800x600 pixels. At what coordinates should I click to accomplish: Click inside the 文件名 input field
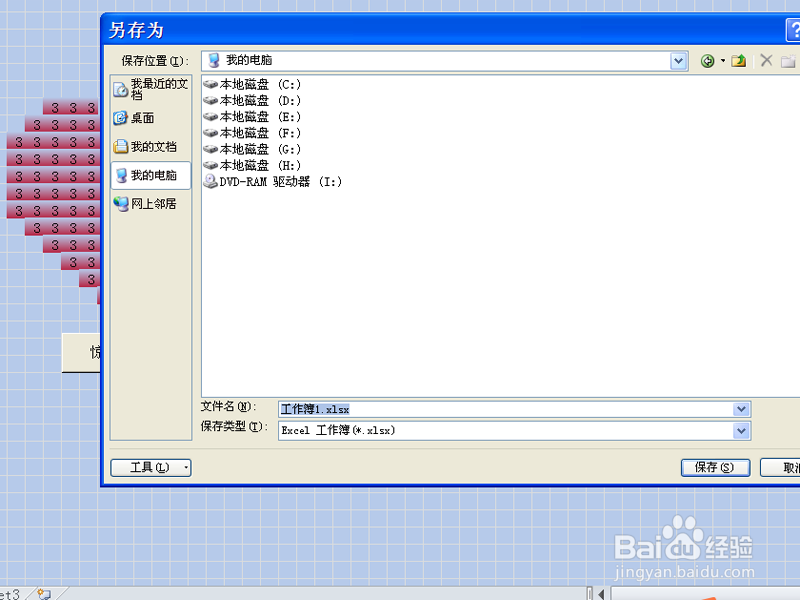coord(450,409)
